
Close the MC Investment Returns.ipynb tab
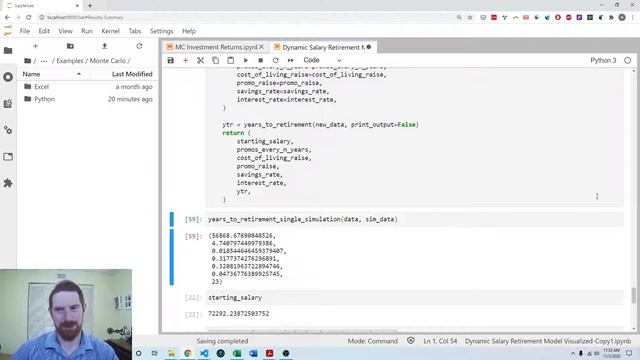click(262, 47)
